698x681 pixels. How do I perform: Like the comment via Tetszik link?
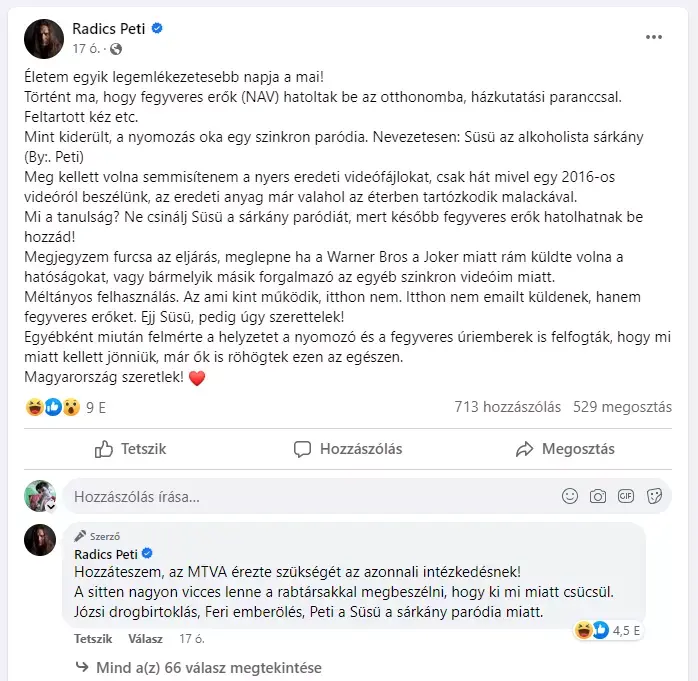tap(93, 639)
